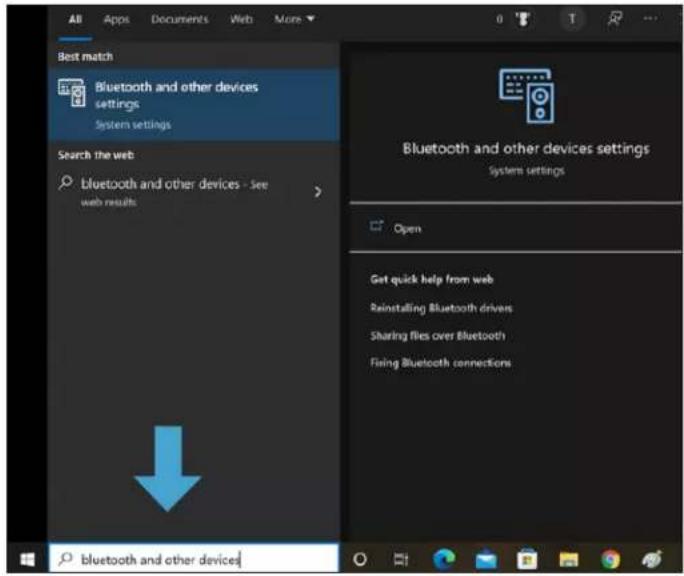Expand web results chevron arrow
This screenshot has height=576, width=684.
(318, 192)
